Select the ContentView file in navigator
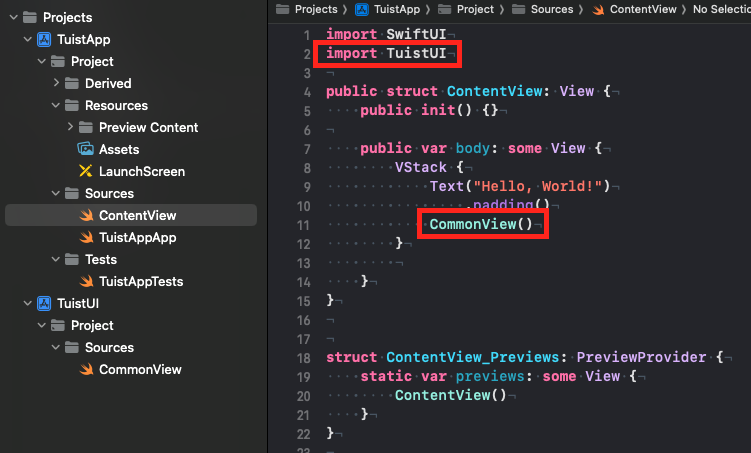The image size is (751, 453). click(131, 215)
